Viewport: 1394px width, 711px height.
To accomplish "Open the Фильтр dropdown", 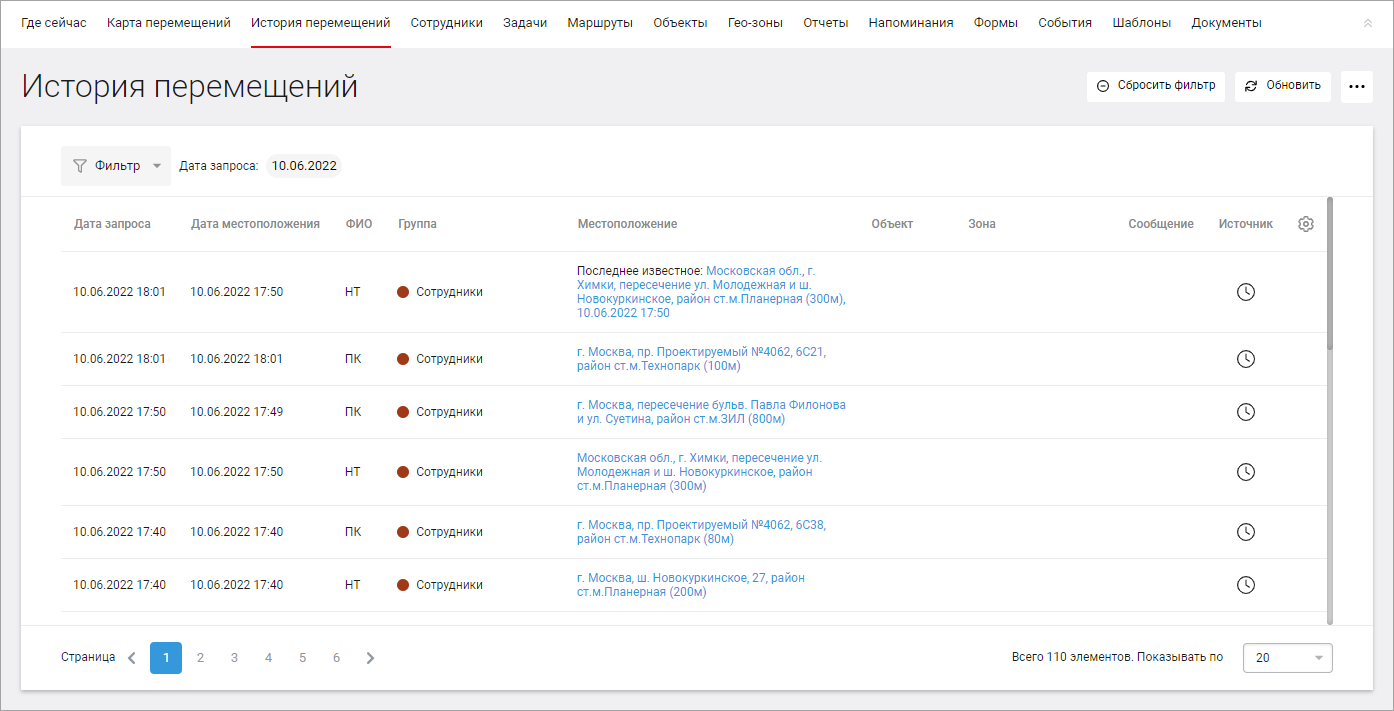I will point(116,166).
